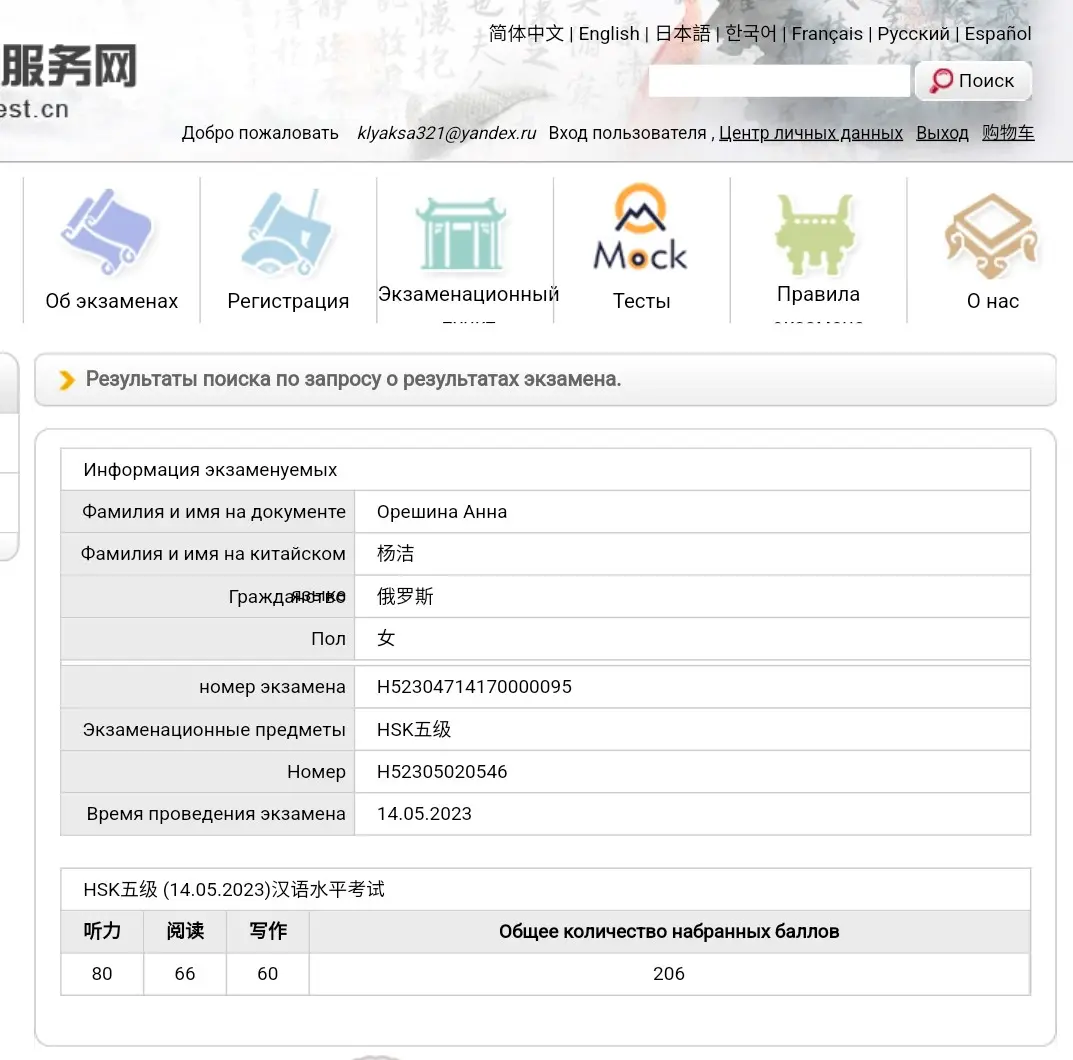The image size is (1073, 1060).
Task: Click the Экзаменационный temple gate icon
Action: 462,234
